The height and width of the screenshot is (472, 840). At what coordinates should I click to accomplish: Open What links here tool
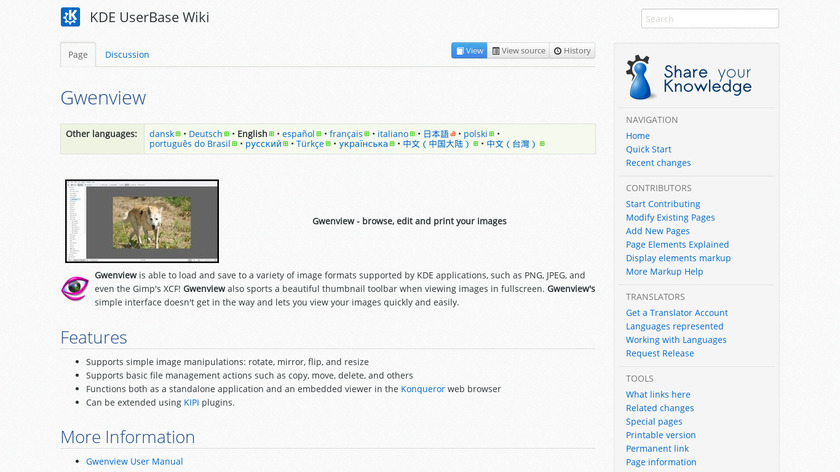(658, 394)
